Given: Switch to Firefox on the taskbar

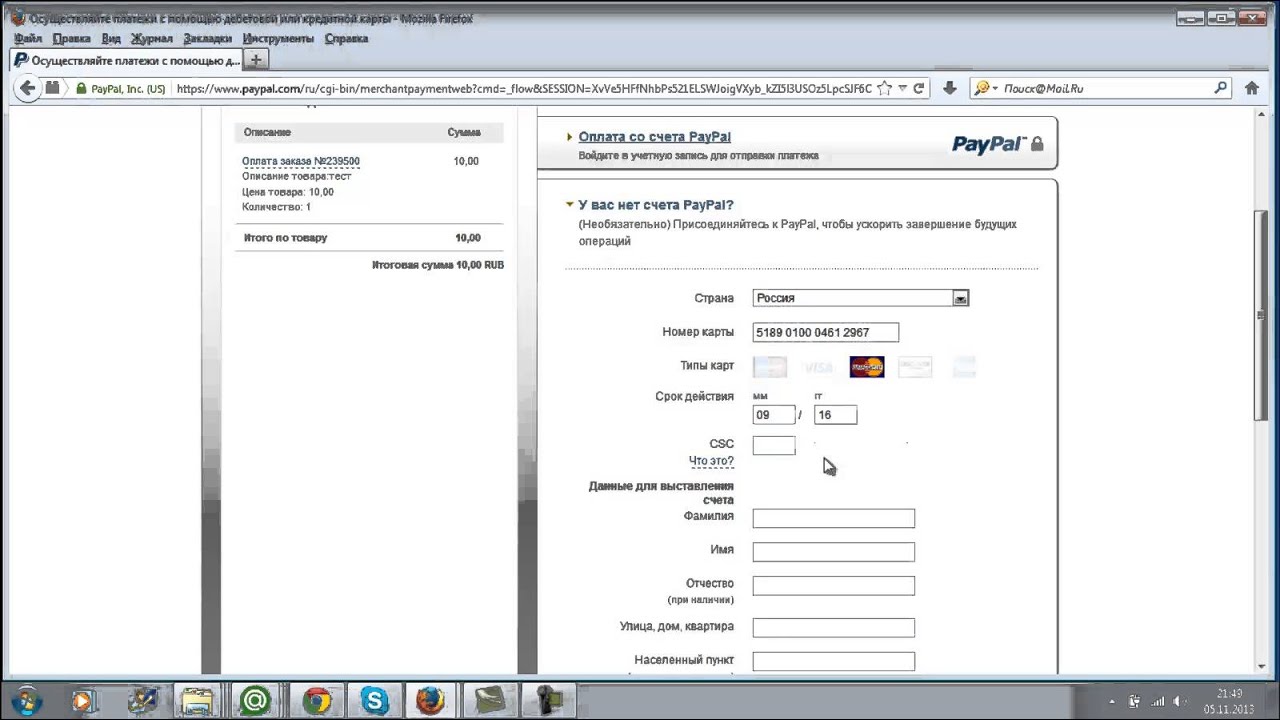Looking at the screenshot, I should click(432, 701).
